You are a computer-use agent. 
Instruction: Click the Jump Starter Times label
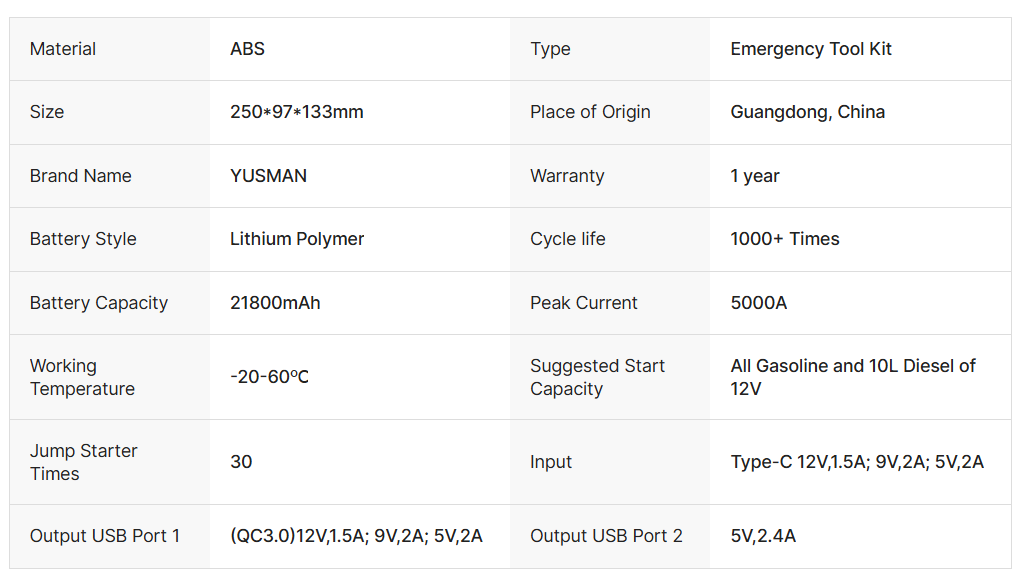83,462
